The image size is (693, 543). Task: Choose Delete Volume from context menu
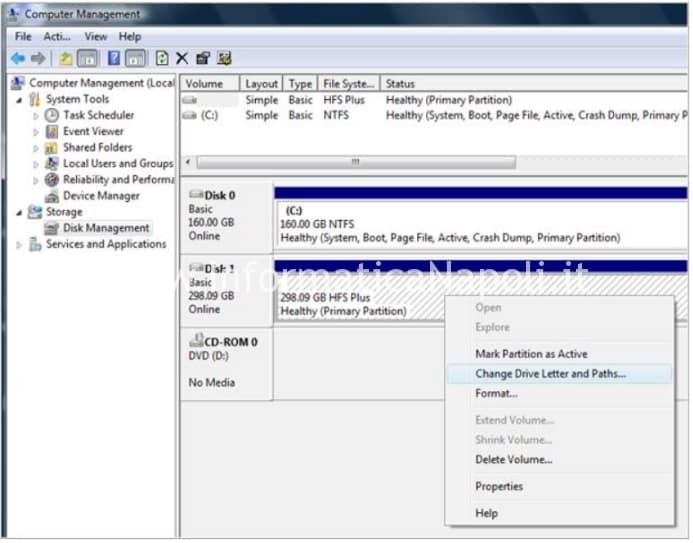point(560,460)
